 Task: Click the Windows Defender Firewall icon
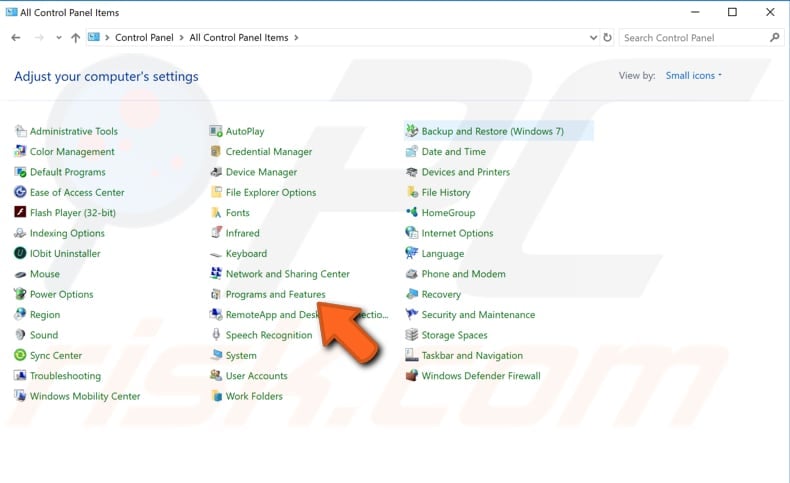point(412,376)
